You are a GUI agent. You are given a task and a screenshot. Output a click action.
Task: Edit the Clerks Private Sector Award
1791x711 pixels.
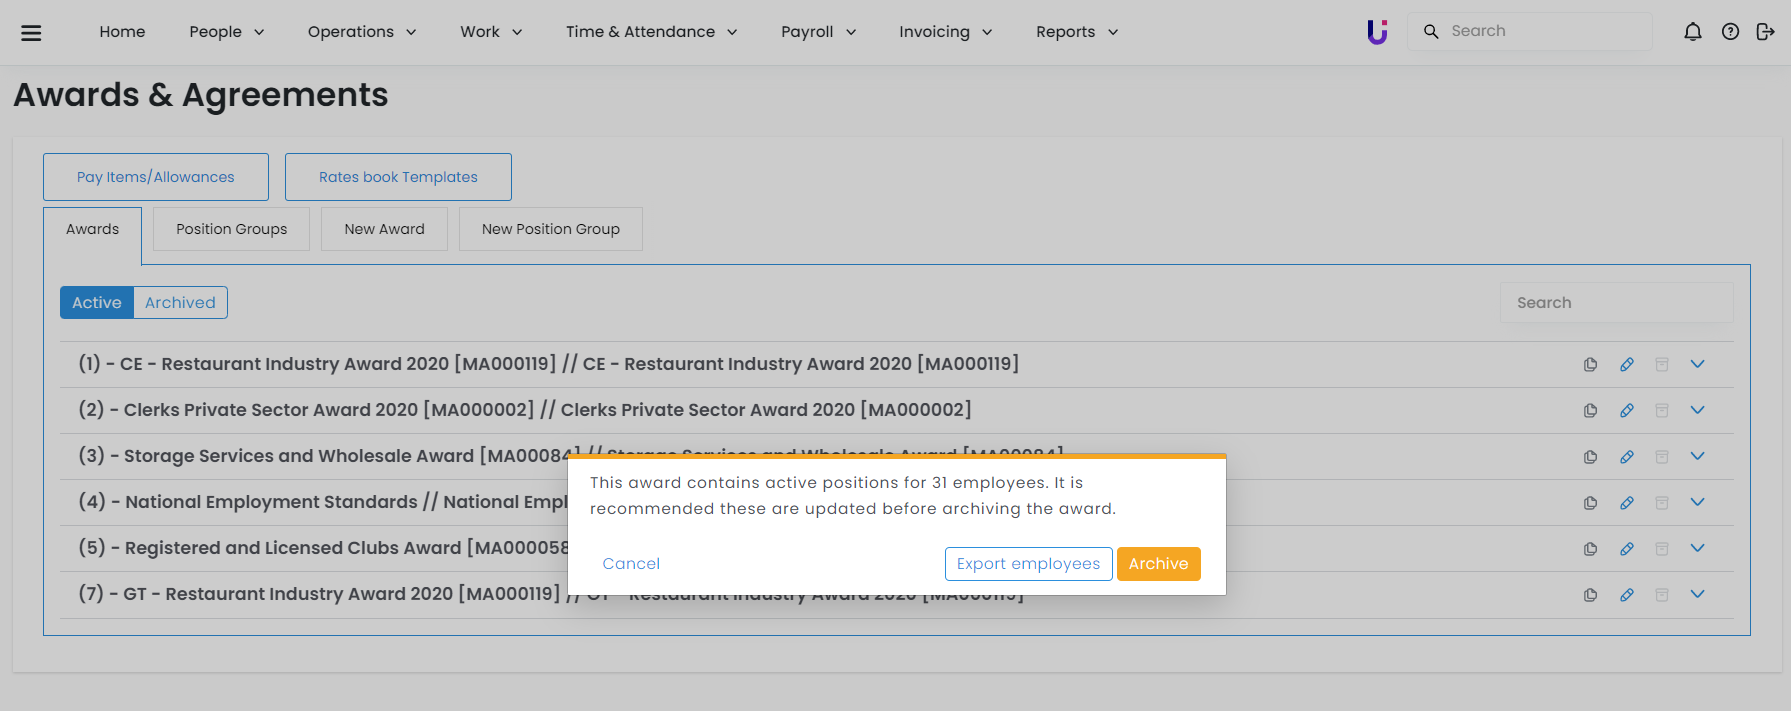pyautogui.click(x=1627, y=411)
